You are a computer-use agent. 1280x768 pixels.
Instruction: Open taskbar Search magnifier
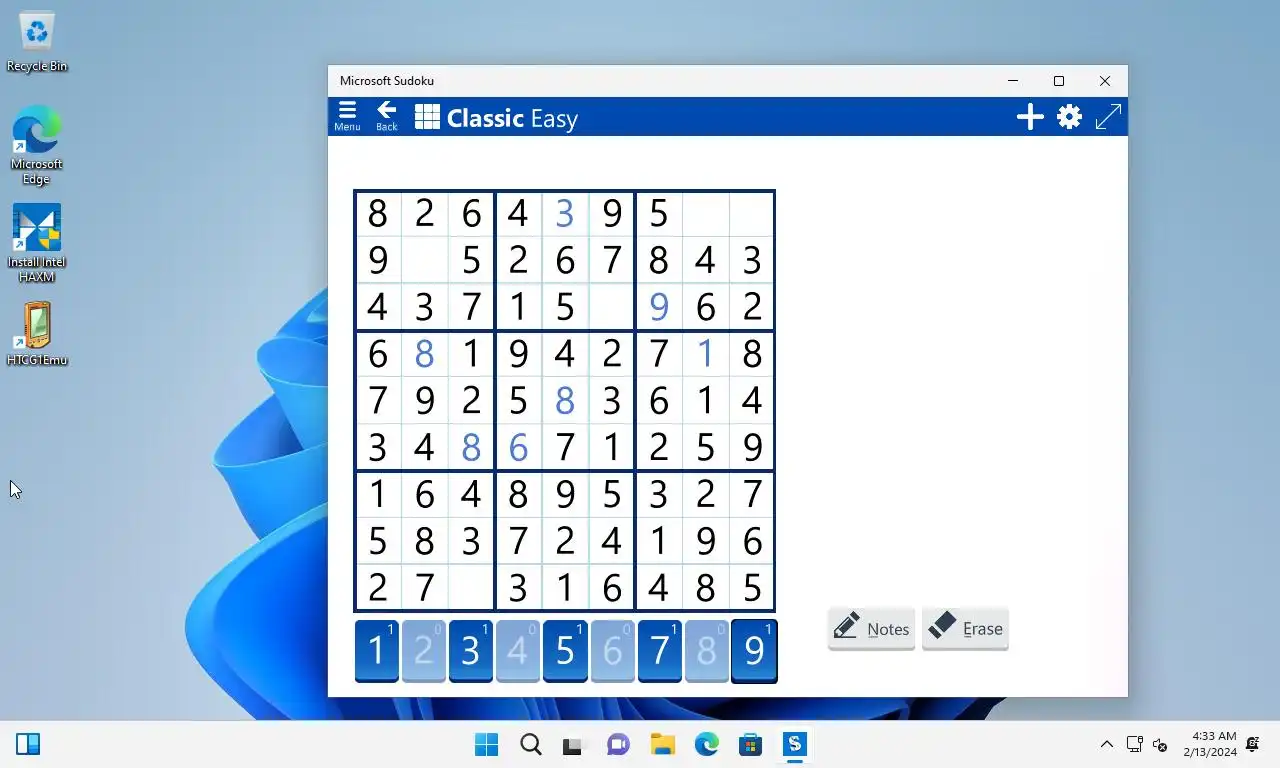pos(531,744)
